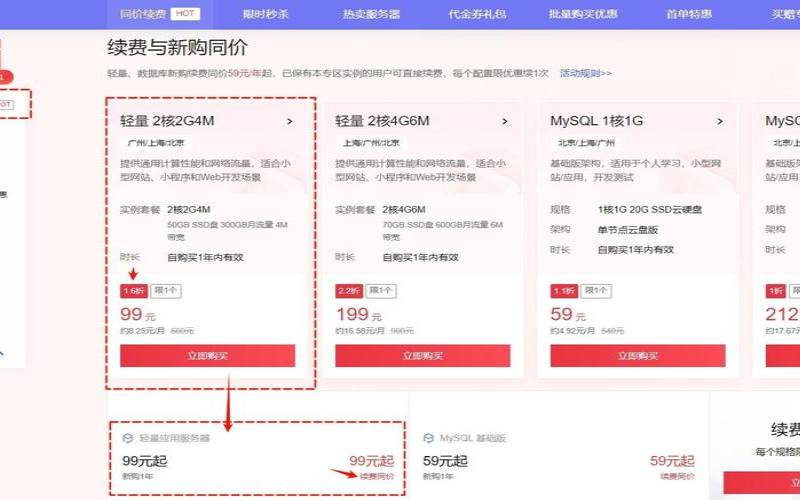Click the cube icon beside MySQL 基础版
Screen dimensions: 800x500
pyautogui.click(x=429, y=438)
